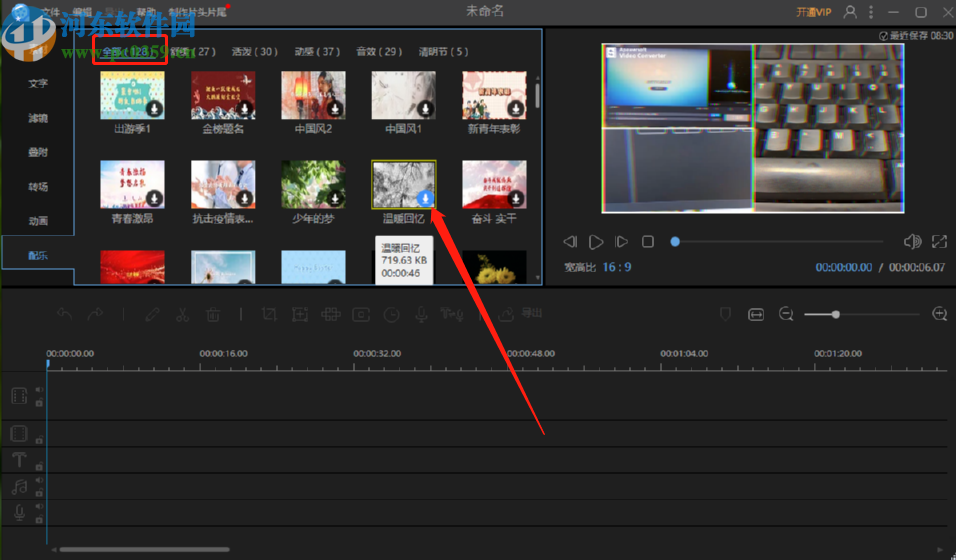Open the zoom frame tool

(x=299, y=314)
